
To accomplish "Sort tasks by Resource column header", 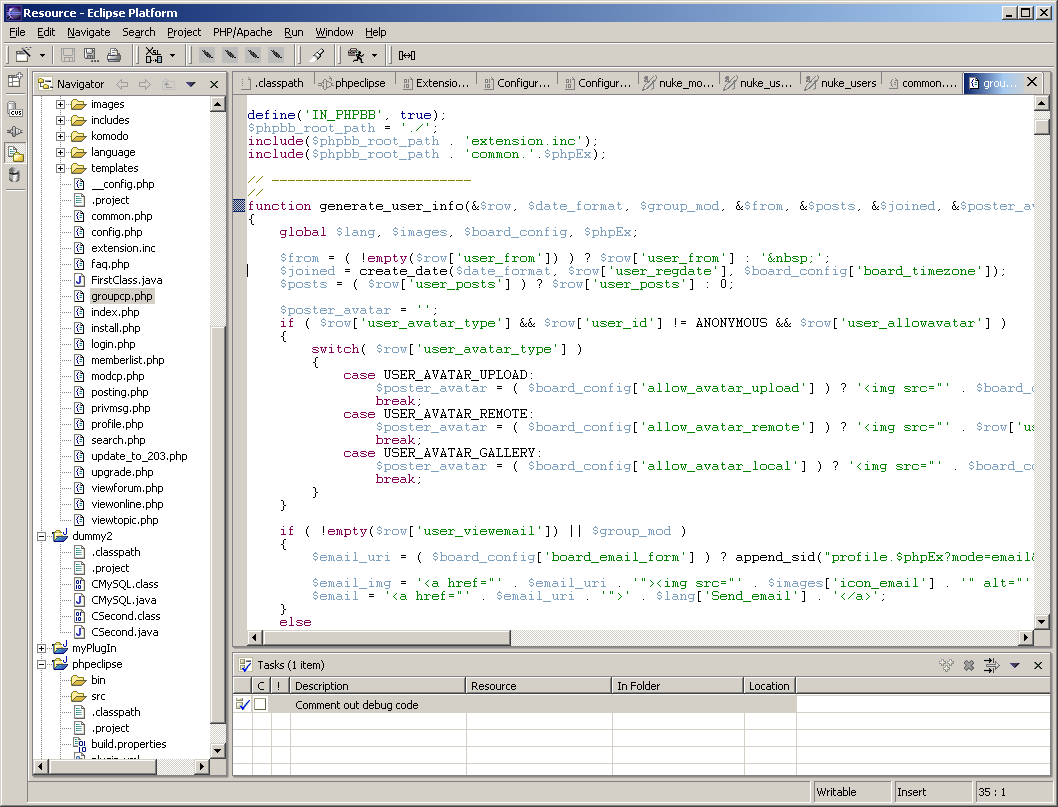I will click(x=538, y=686).
